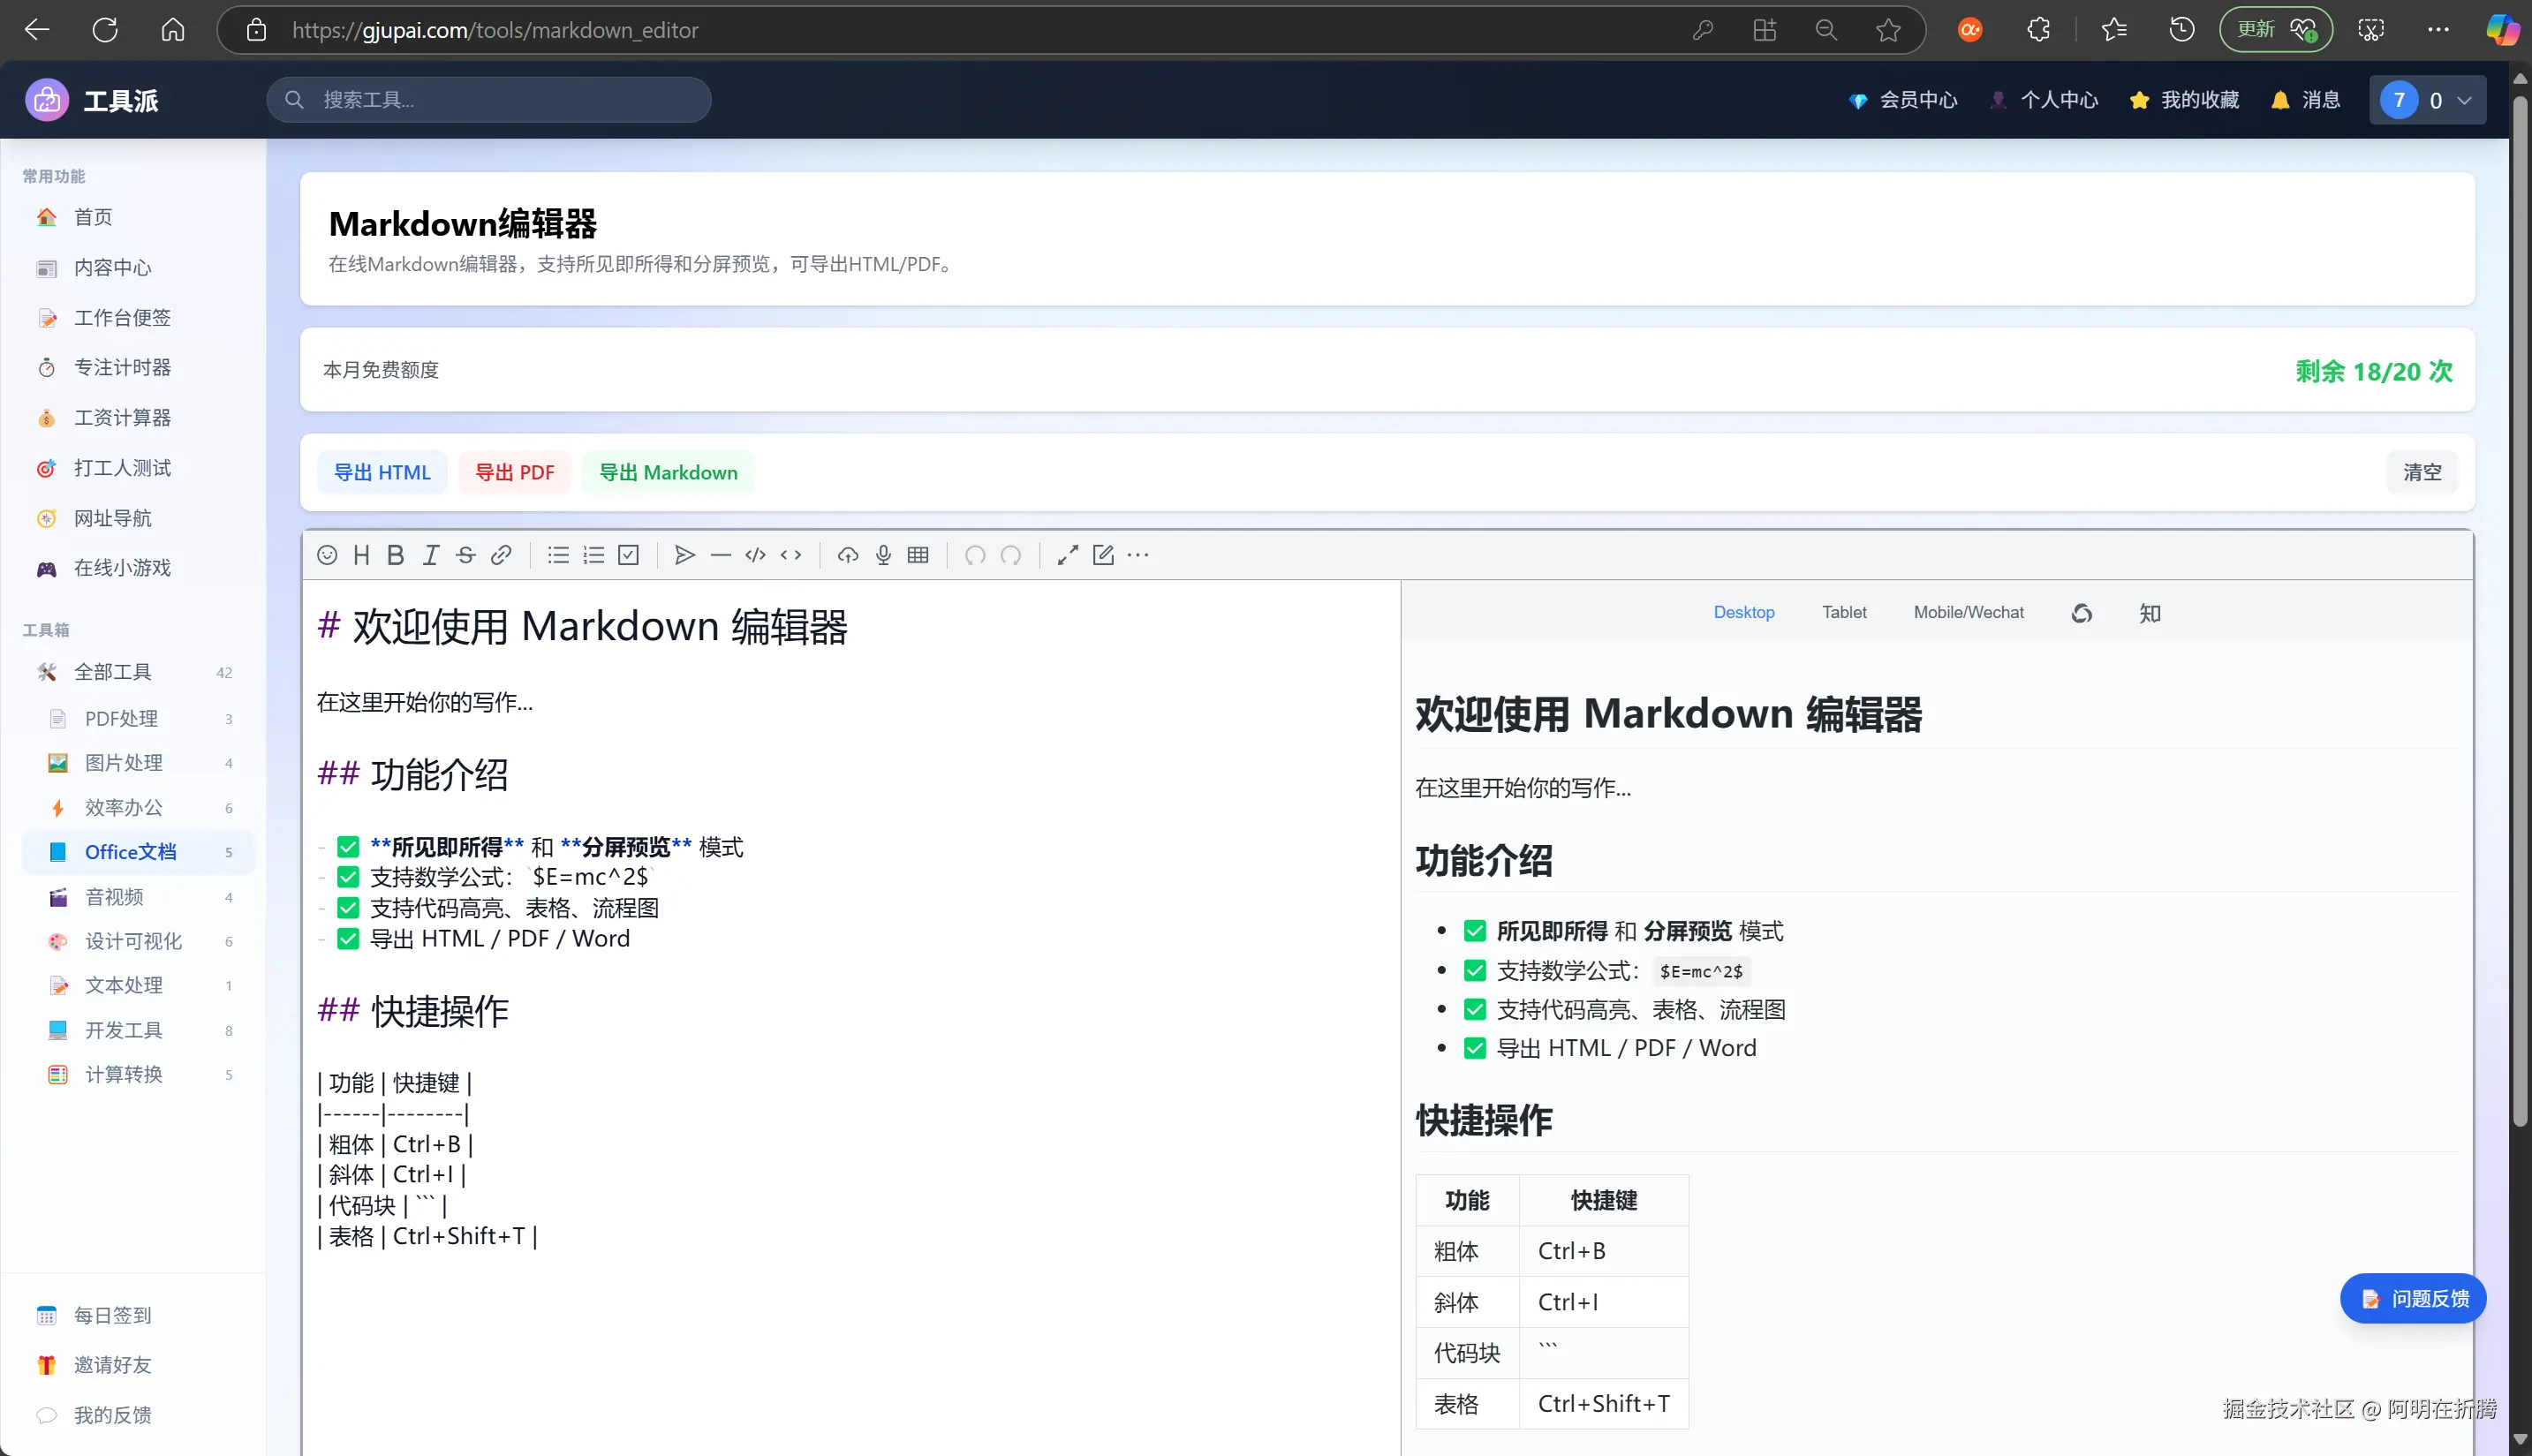Open 消息 notifications
This screenshot has height=1456, width=2532.
[2306, 100]
